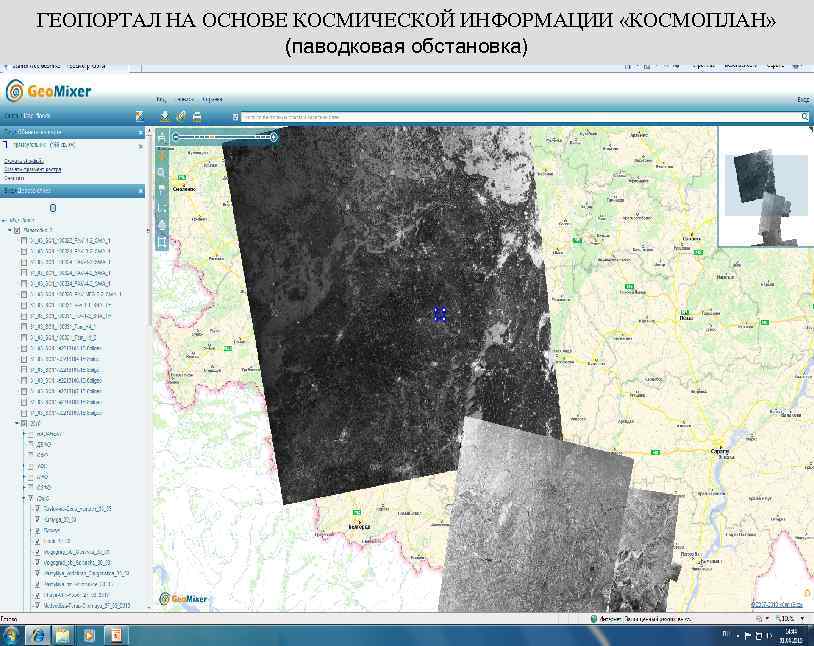Open the Windows Start menu
Image resolution: width=814 pixels, height=646 pixels.
[9, 636]
